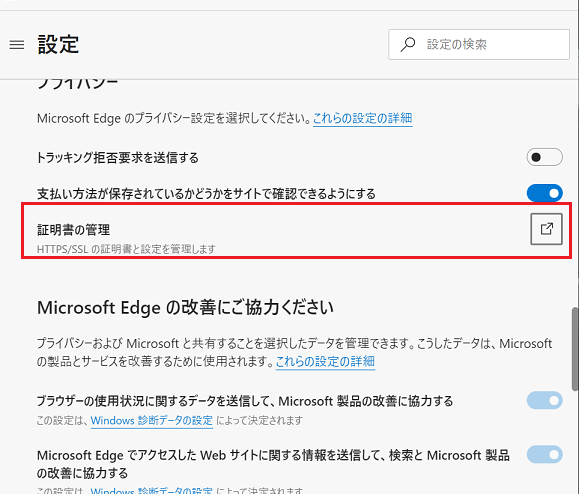Toggle the browser usage data sending switch
Image resolution: width=579 pixels, height=494 pixels.
(x=545, y=401)
